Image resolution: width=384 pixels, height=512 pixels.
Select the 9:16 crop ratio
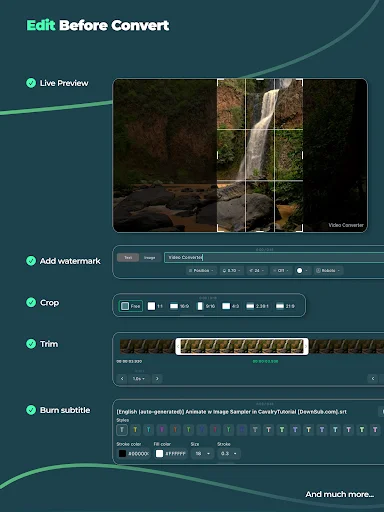click(206, 306)
